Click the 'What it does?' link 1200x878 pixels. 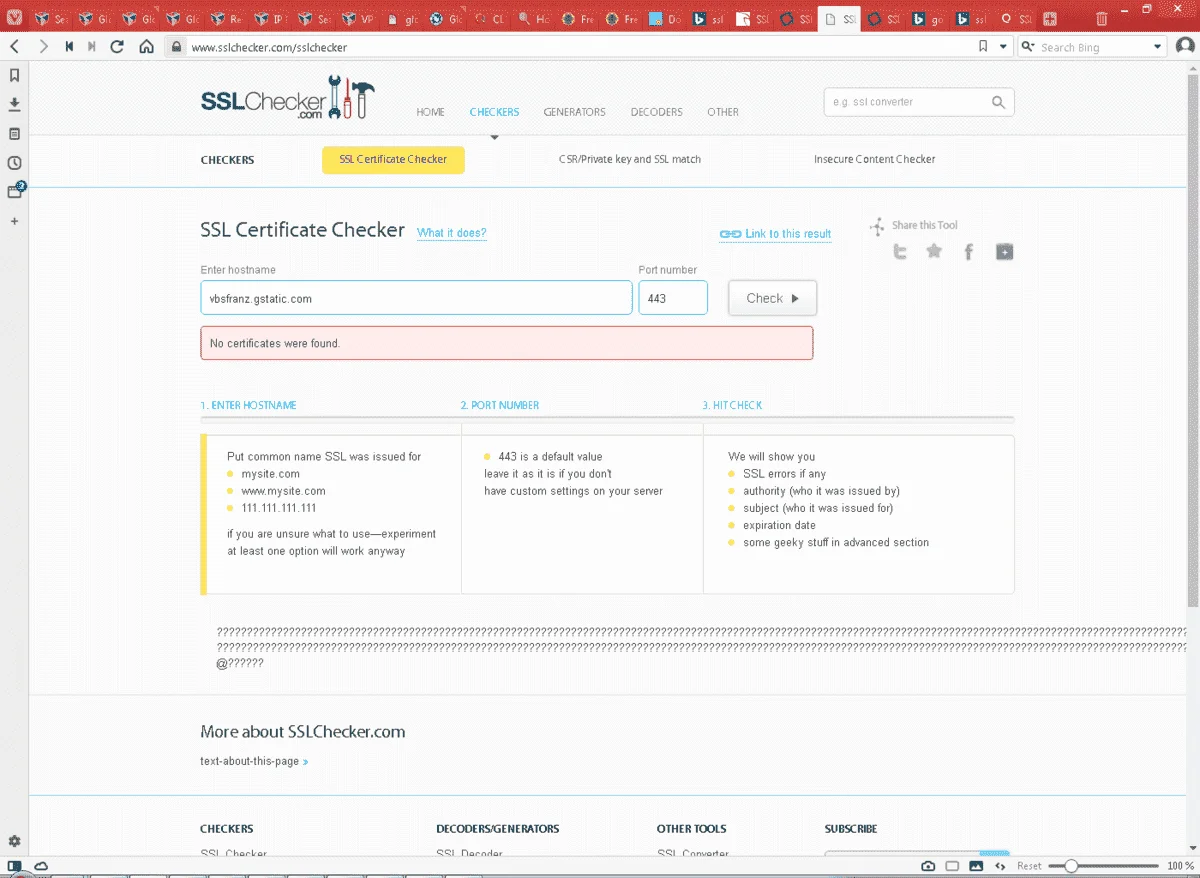[x=452, y=233]
